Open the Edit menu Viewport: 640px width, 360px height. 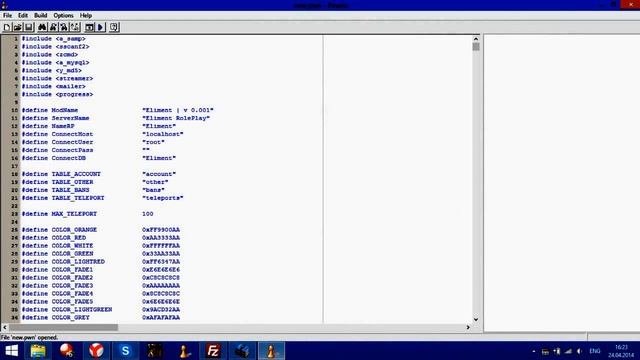[23, 16]
